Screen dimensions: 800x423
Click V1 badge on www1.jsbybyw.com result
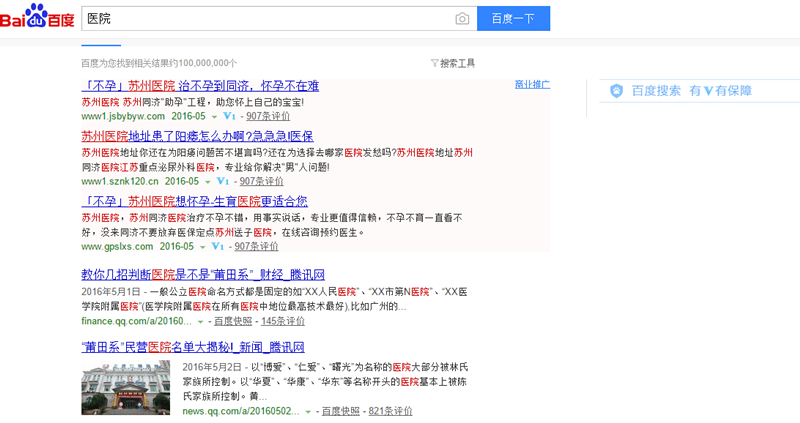pos(230,116)
